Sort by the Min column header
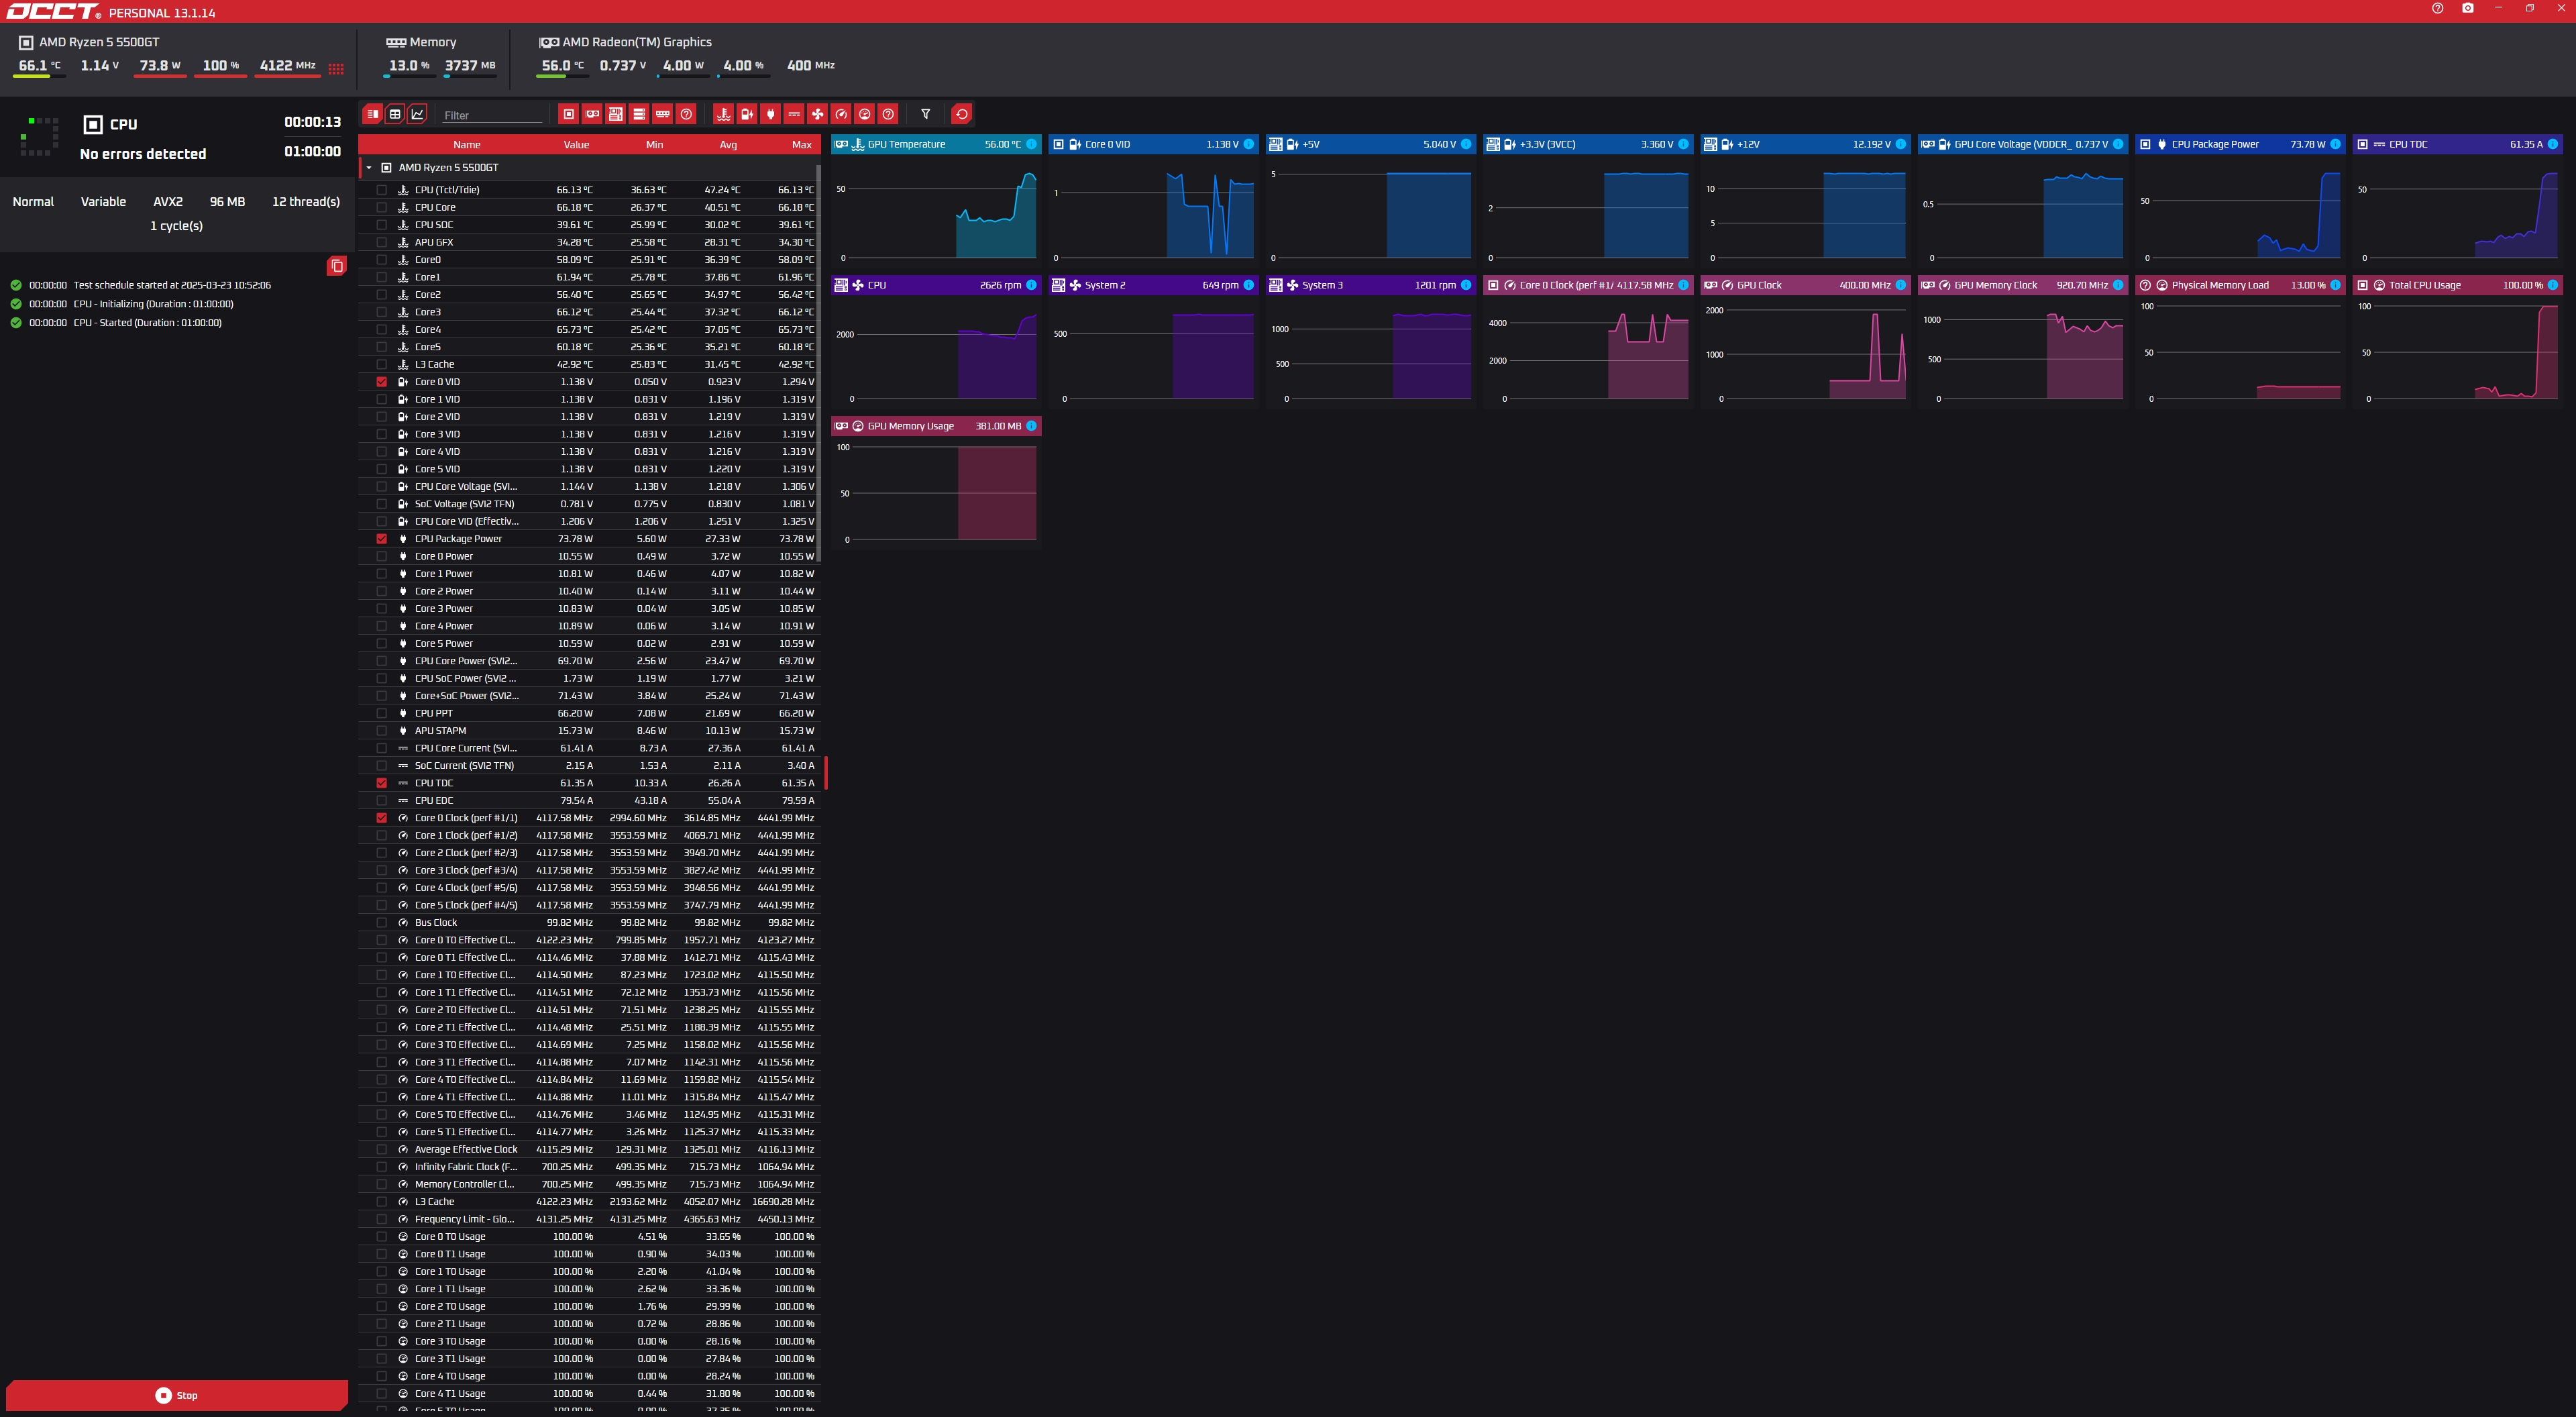Image resolution: width=2576 pixels, height=1417 pixels. [655, 145]
